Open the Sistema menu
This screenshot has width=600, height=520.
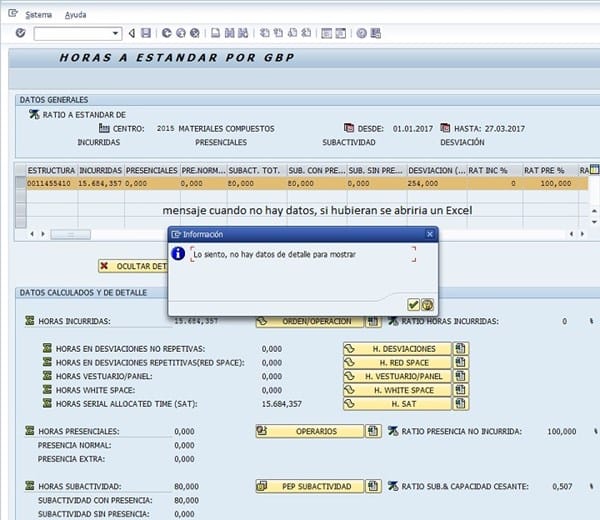tap(39, 15)
